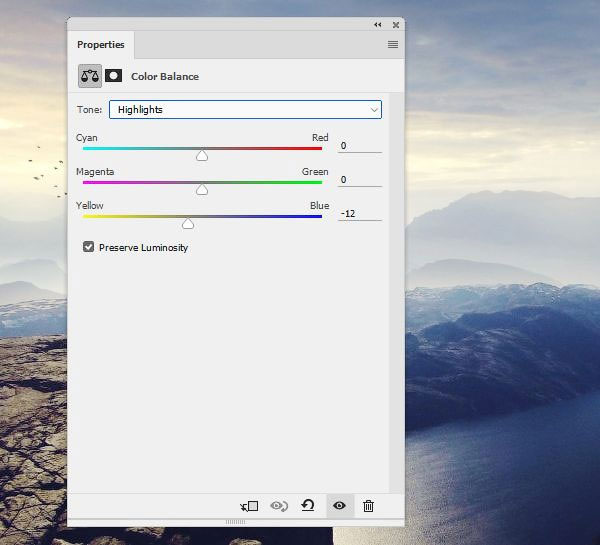Image resolution: width=600 pixels, height=545 pixels.
Task: Click the Magenta-Green slider handle
Action: (x=202, y=189)
